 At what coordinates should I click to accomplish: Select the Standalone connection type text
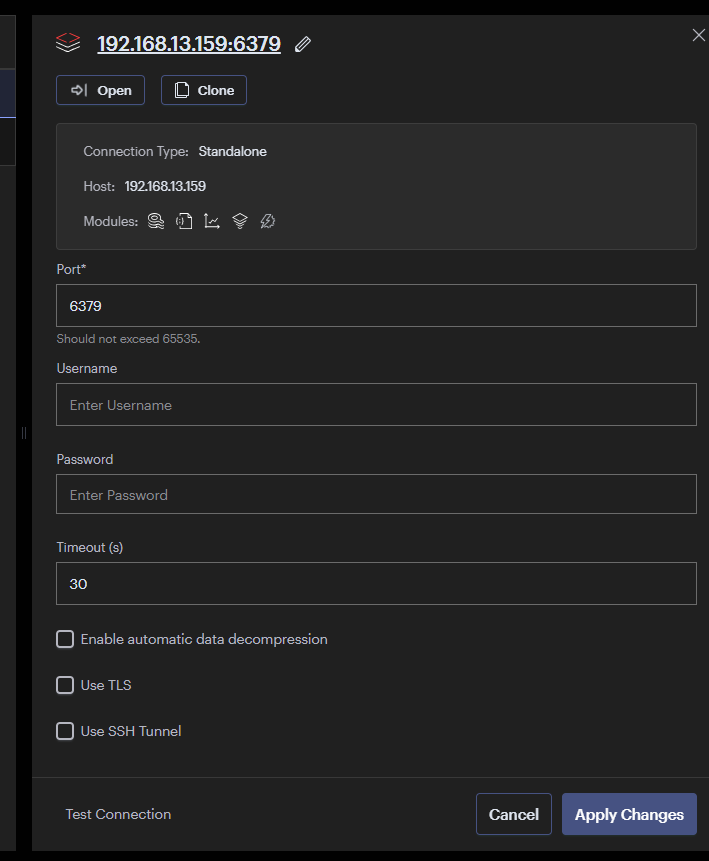point(232,152)
